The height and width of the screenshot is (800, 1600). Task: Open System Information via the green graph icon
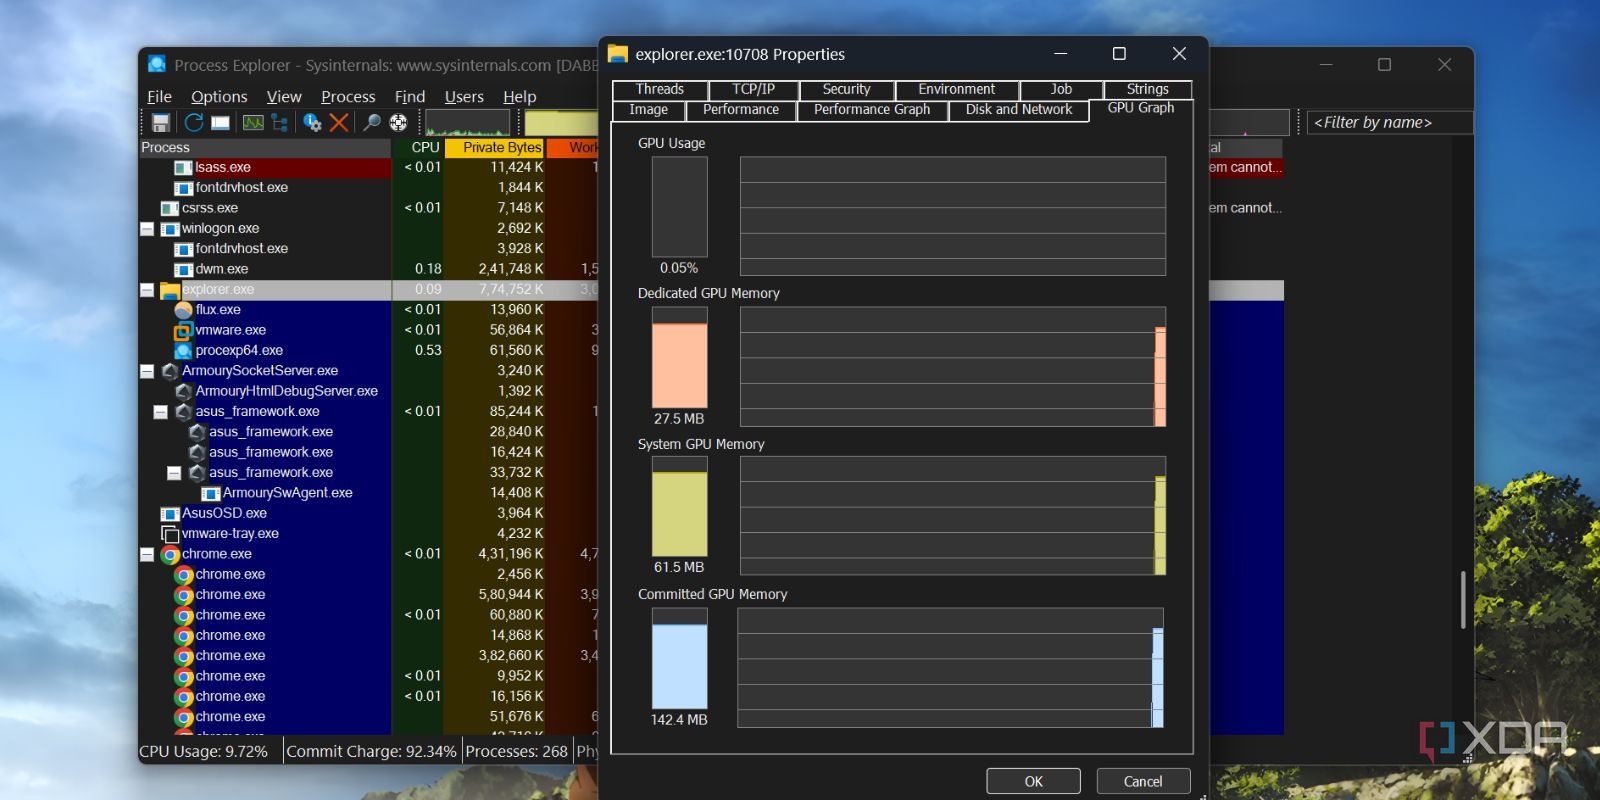(253, 122)
